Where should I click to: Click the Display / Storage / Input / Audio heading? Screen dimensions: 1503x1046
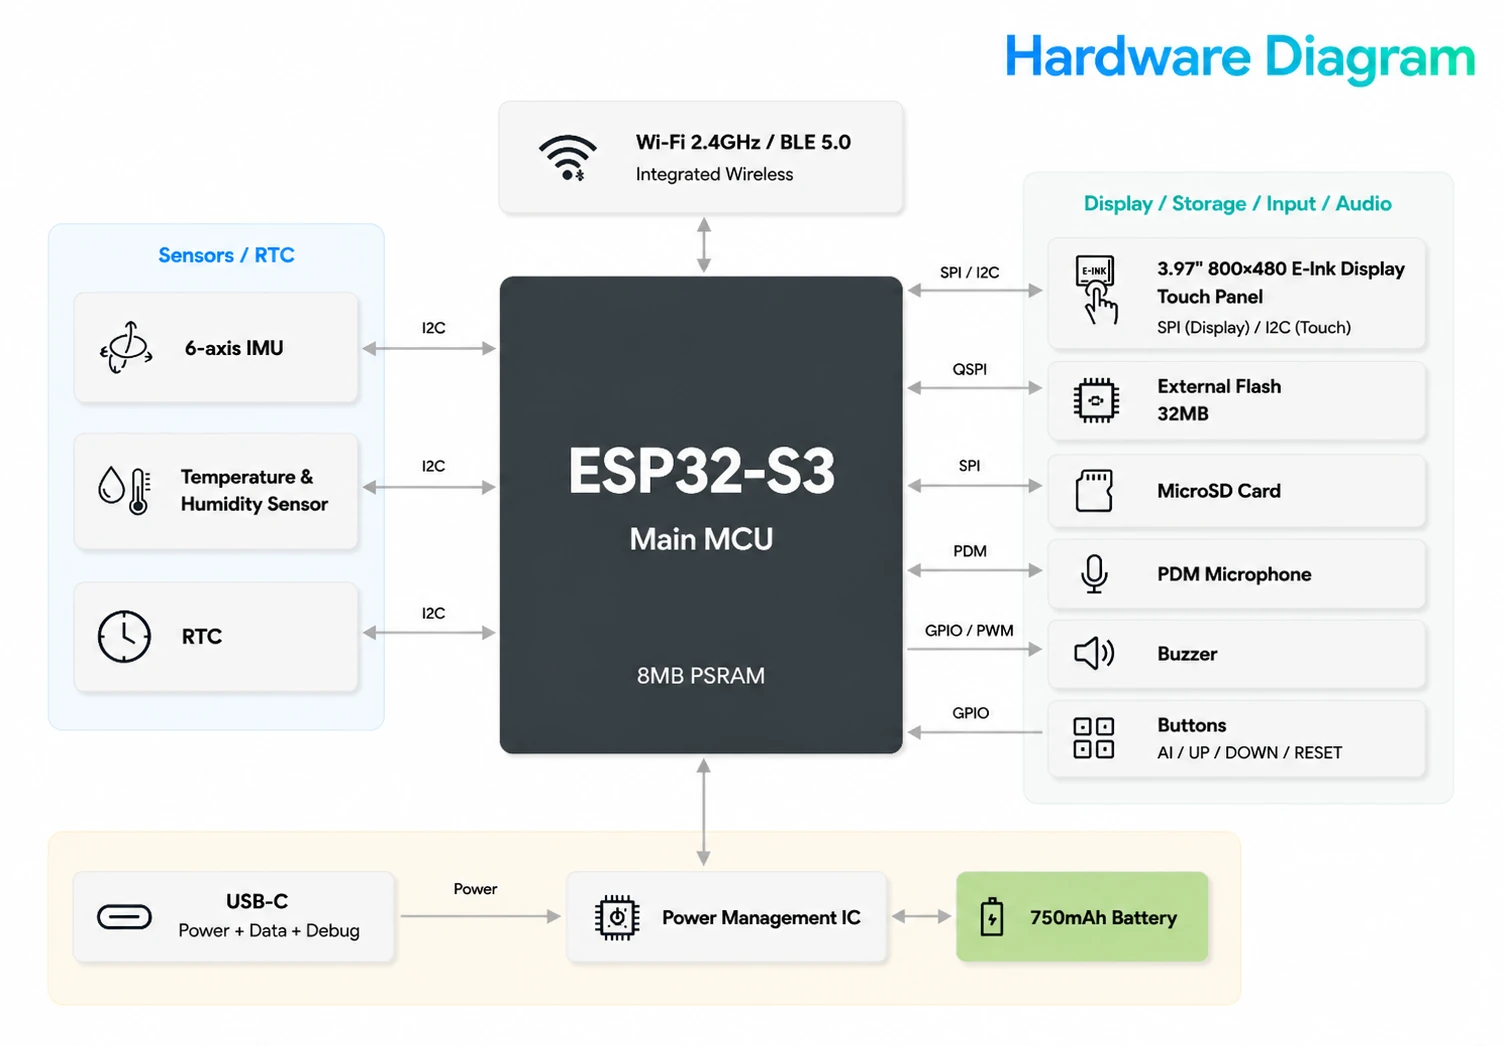(x=1238, y=204)
